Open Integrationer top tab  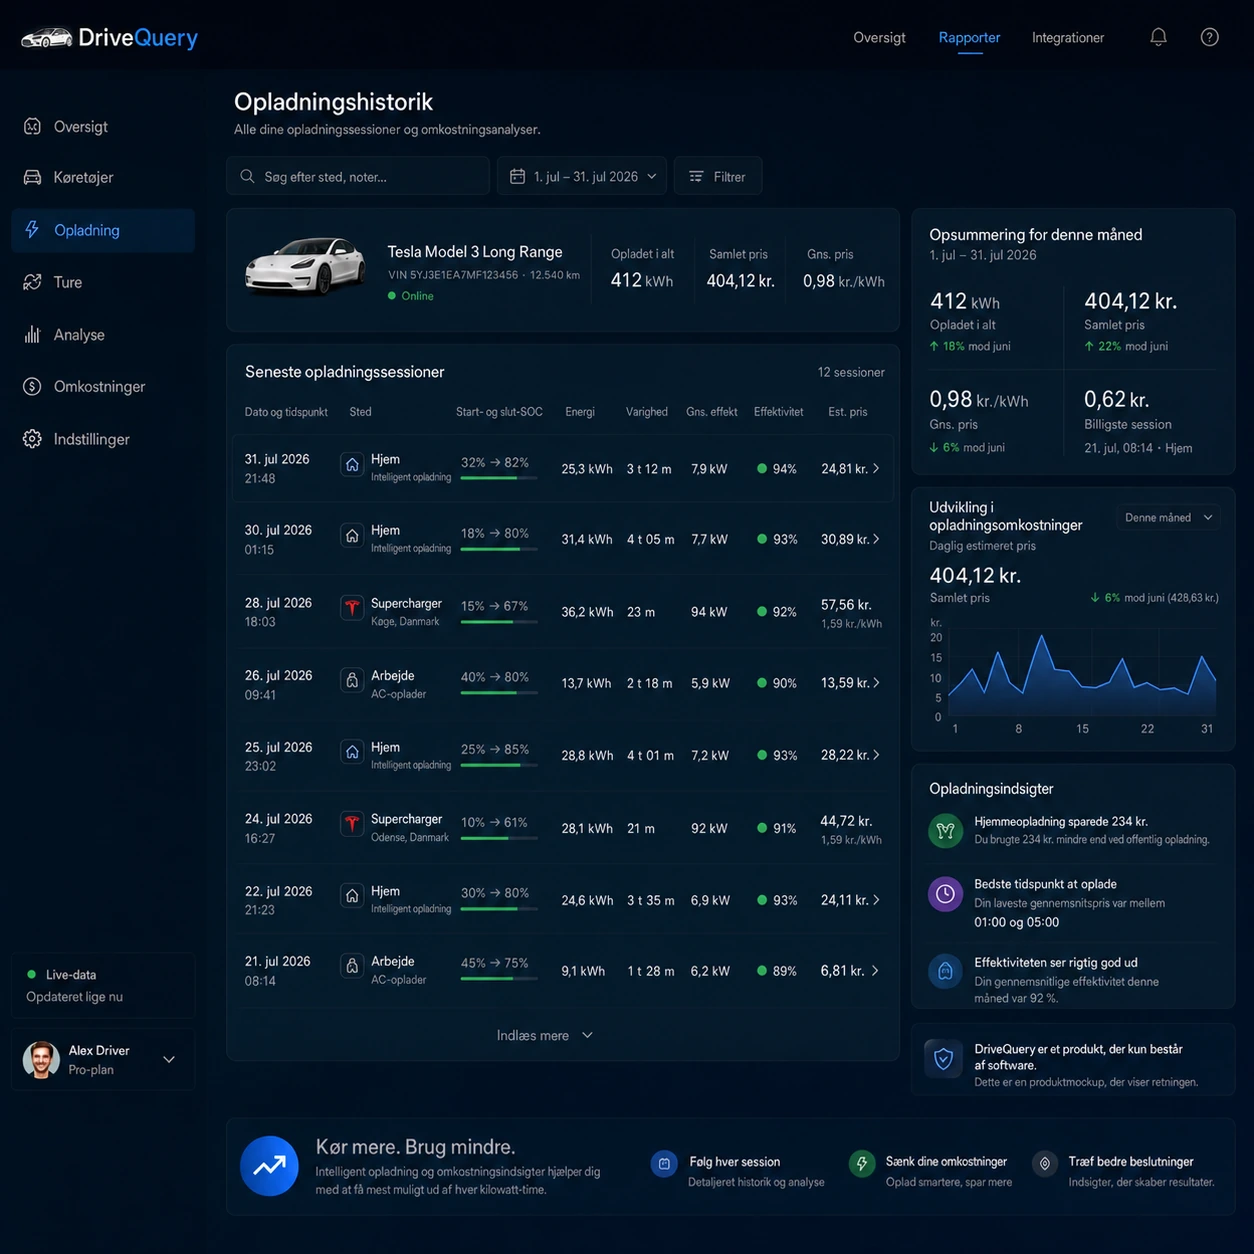(1068, 37)
